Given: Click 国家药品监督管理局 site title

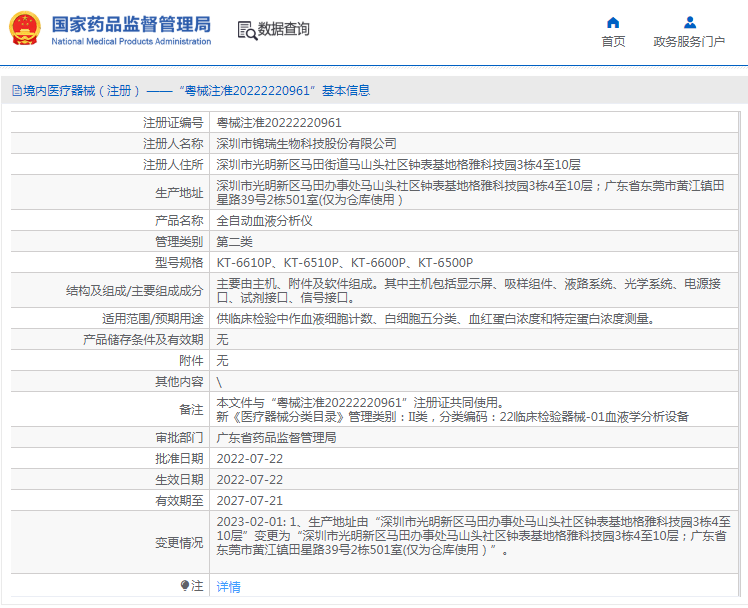Looking at the screenshot, I should [x=131, y=24].
